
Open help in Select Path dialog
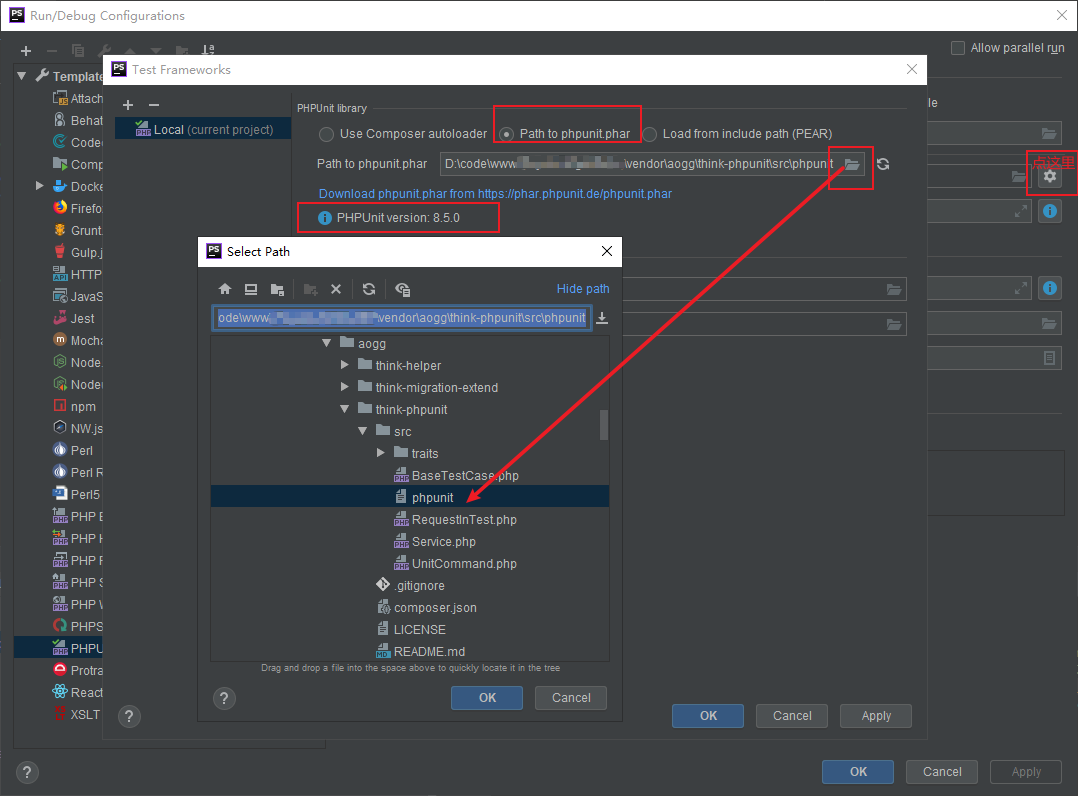(224, 698)
